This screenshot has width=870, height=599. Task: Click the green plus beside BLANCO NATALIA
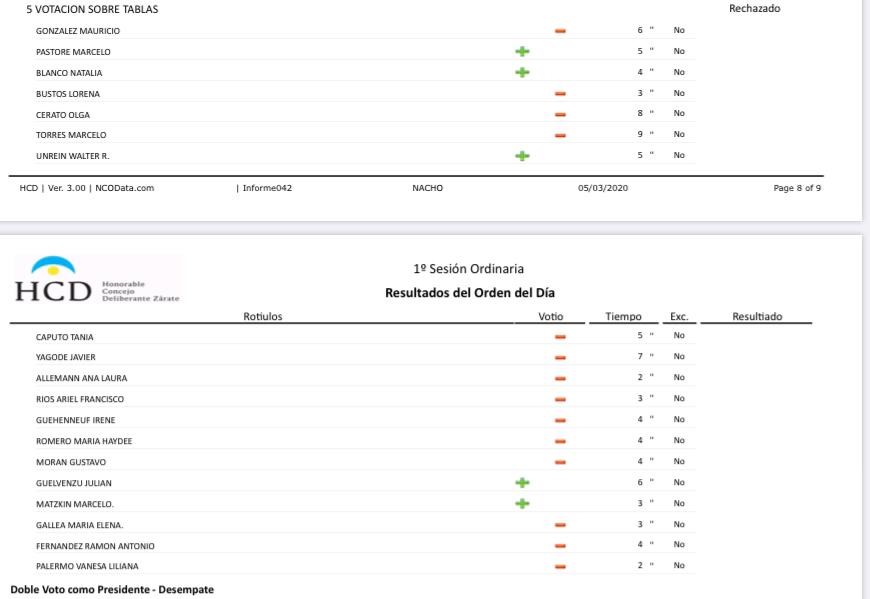click(522, 72)
